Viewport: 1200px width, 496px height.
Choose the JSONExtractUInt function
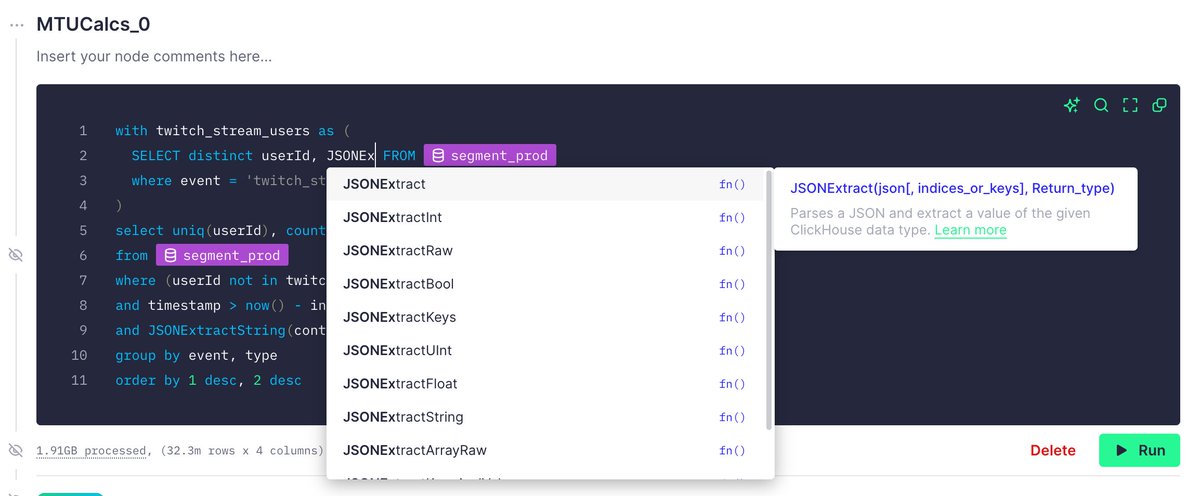click(547, 350)
